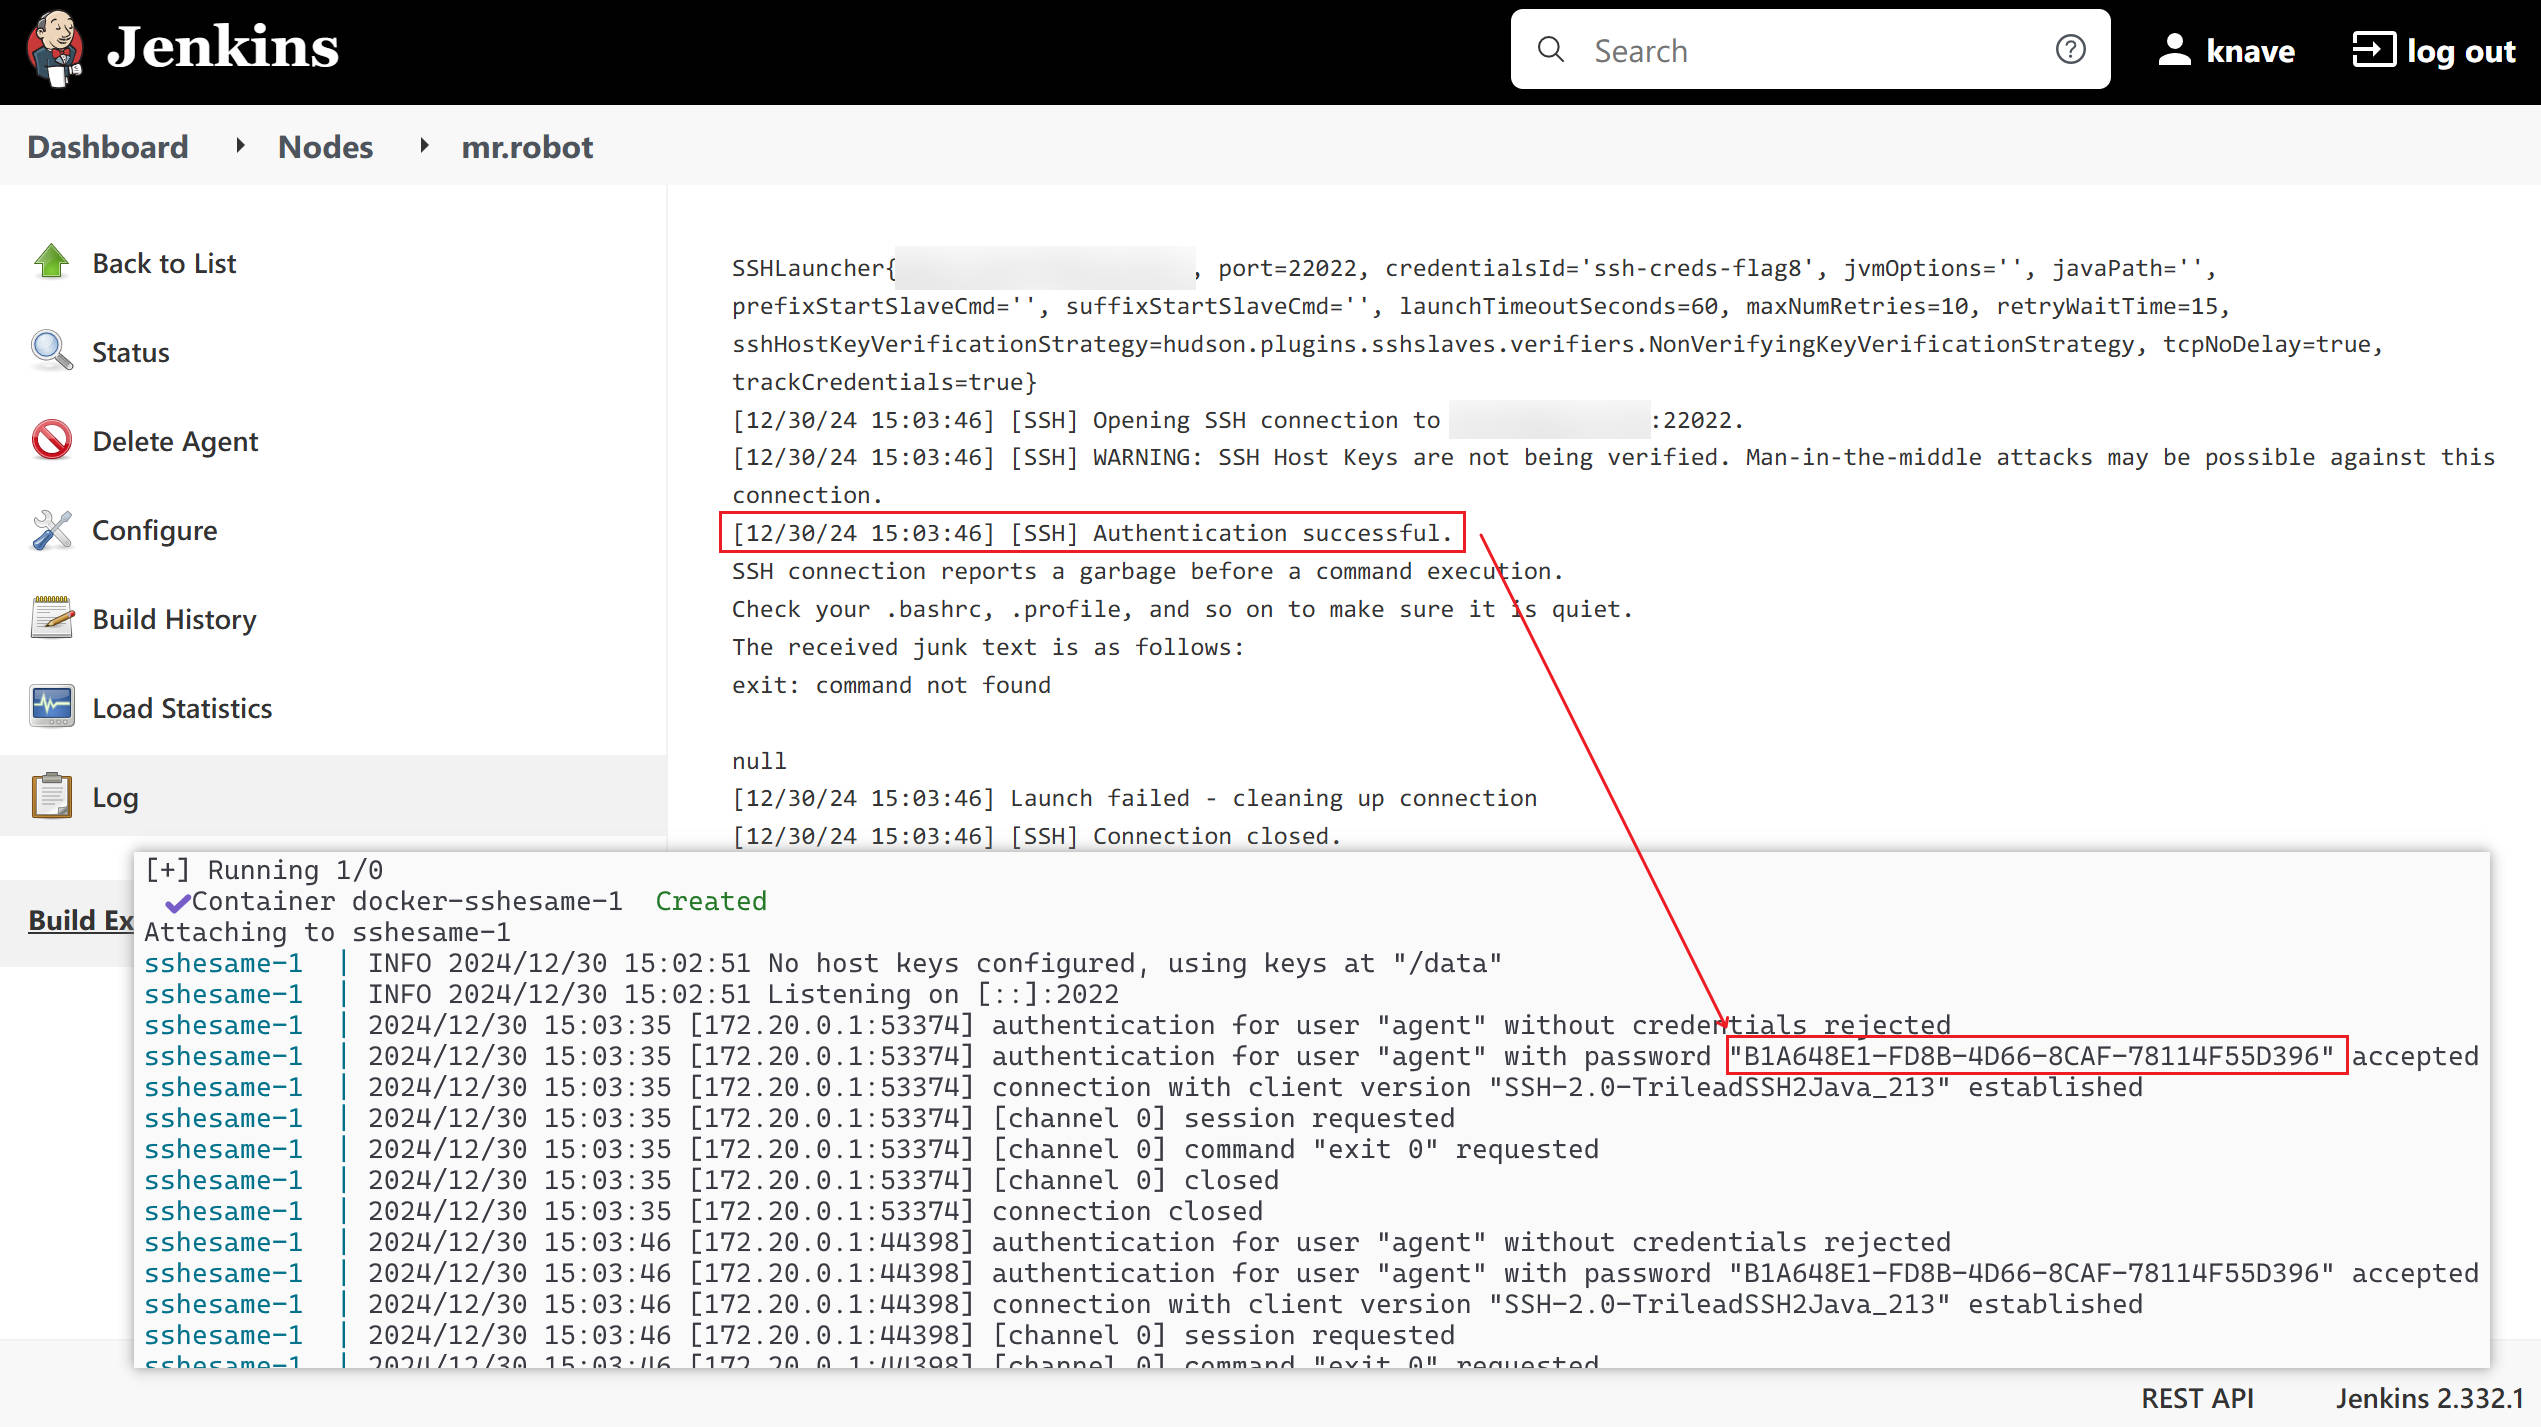The image size is (2541, 1427).
Task: Click 'Listening on [::]:2022' terminal line
Action: 743,994
